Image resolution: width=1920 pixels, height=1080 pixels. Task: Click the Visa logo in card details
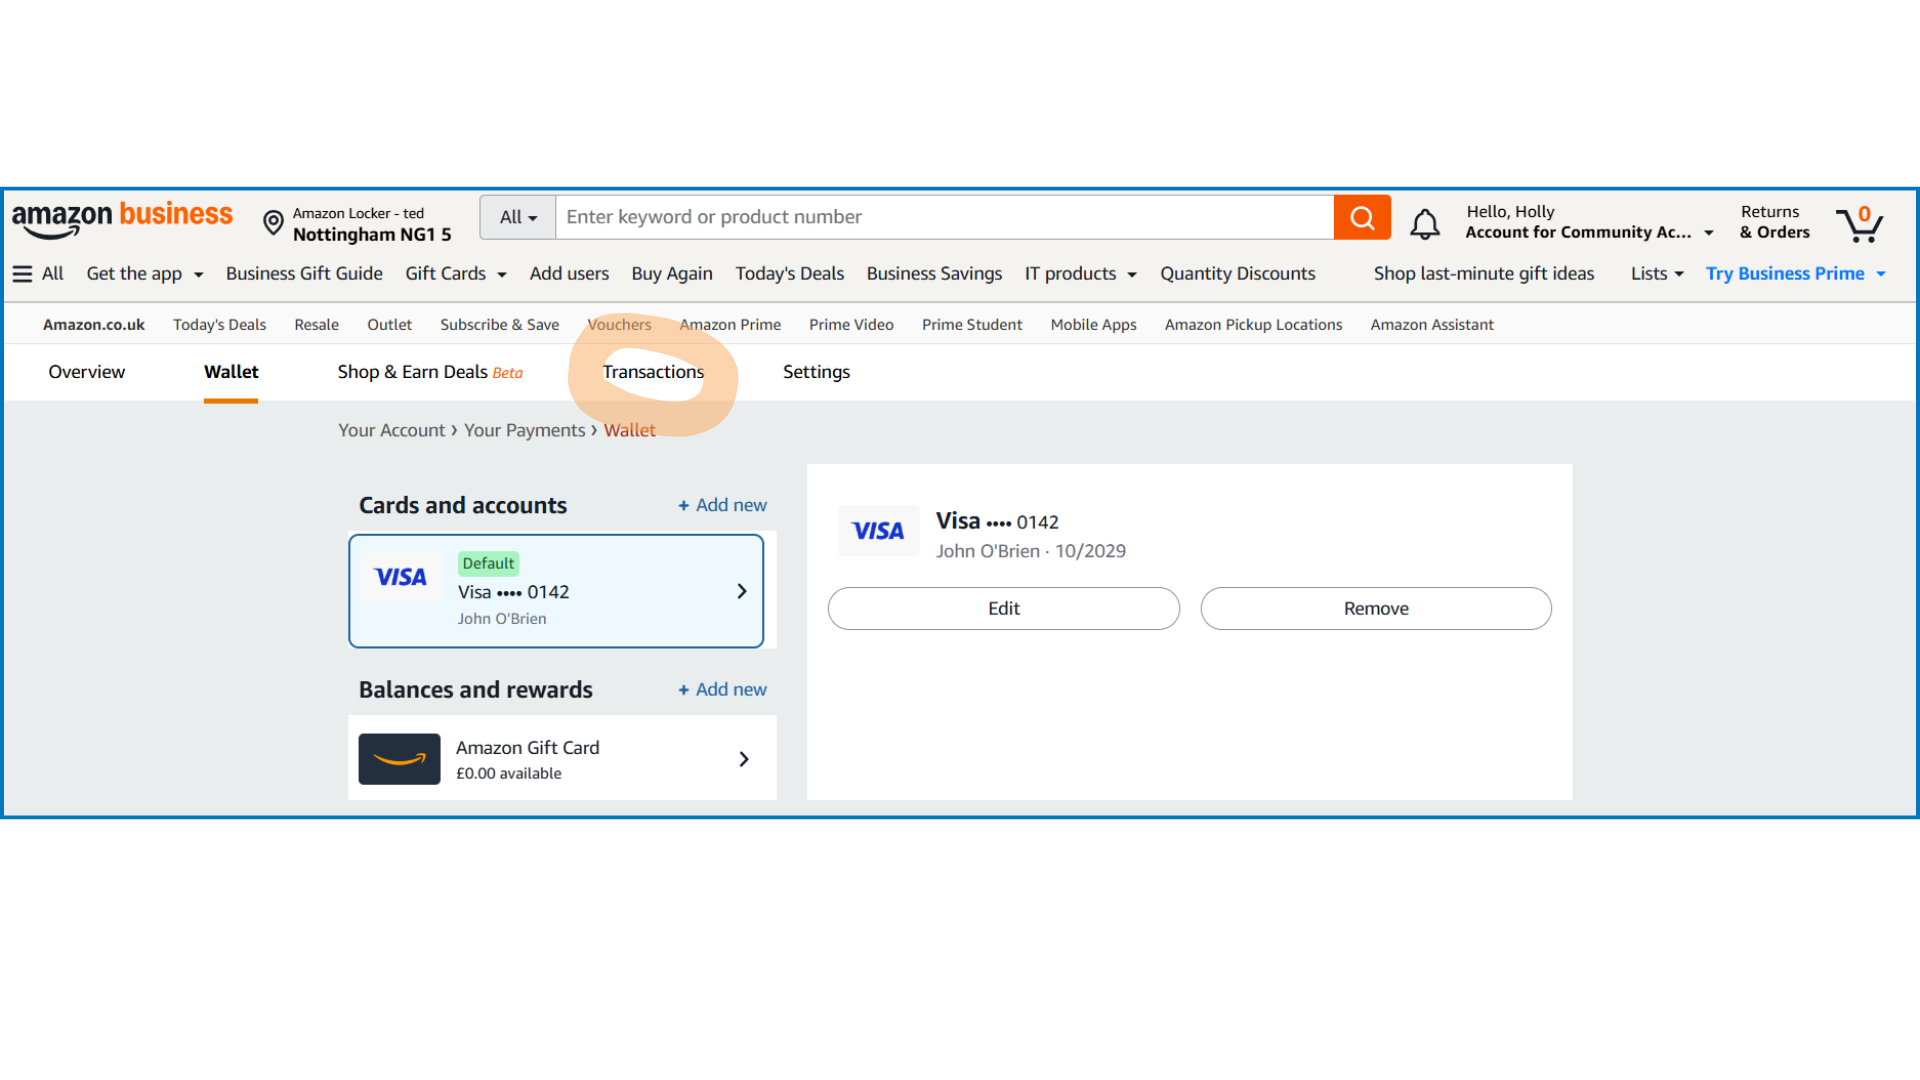pyautogui.click(x=878, y=531)
